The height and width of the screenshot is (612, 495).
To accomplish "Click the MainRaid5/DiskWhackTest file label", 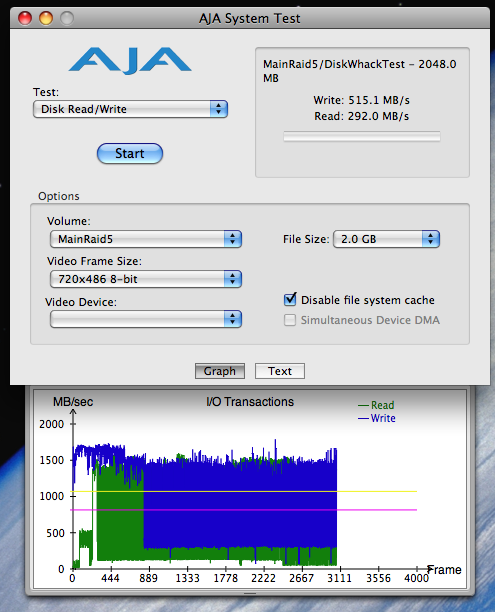I will (x=360, y=71).
